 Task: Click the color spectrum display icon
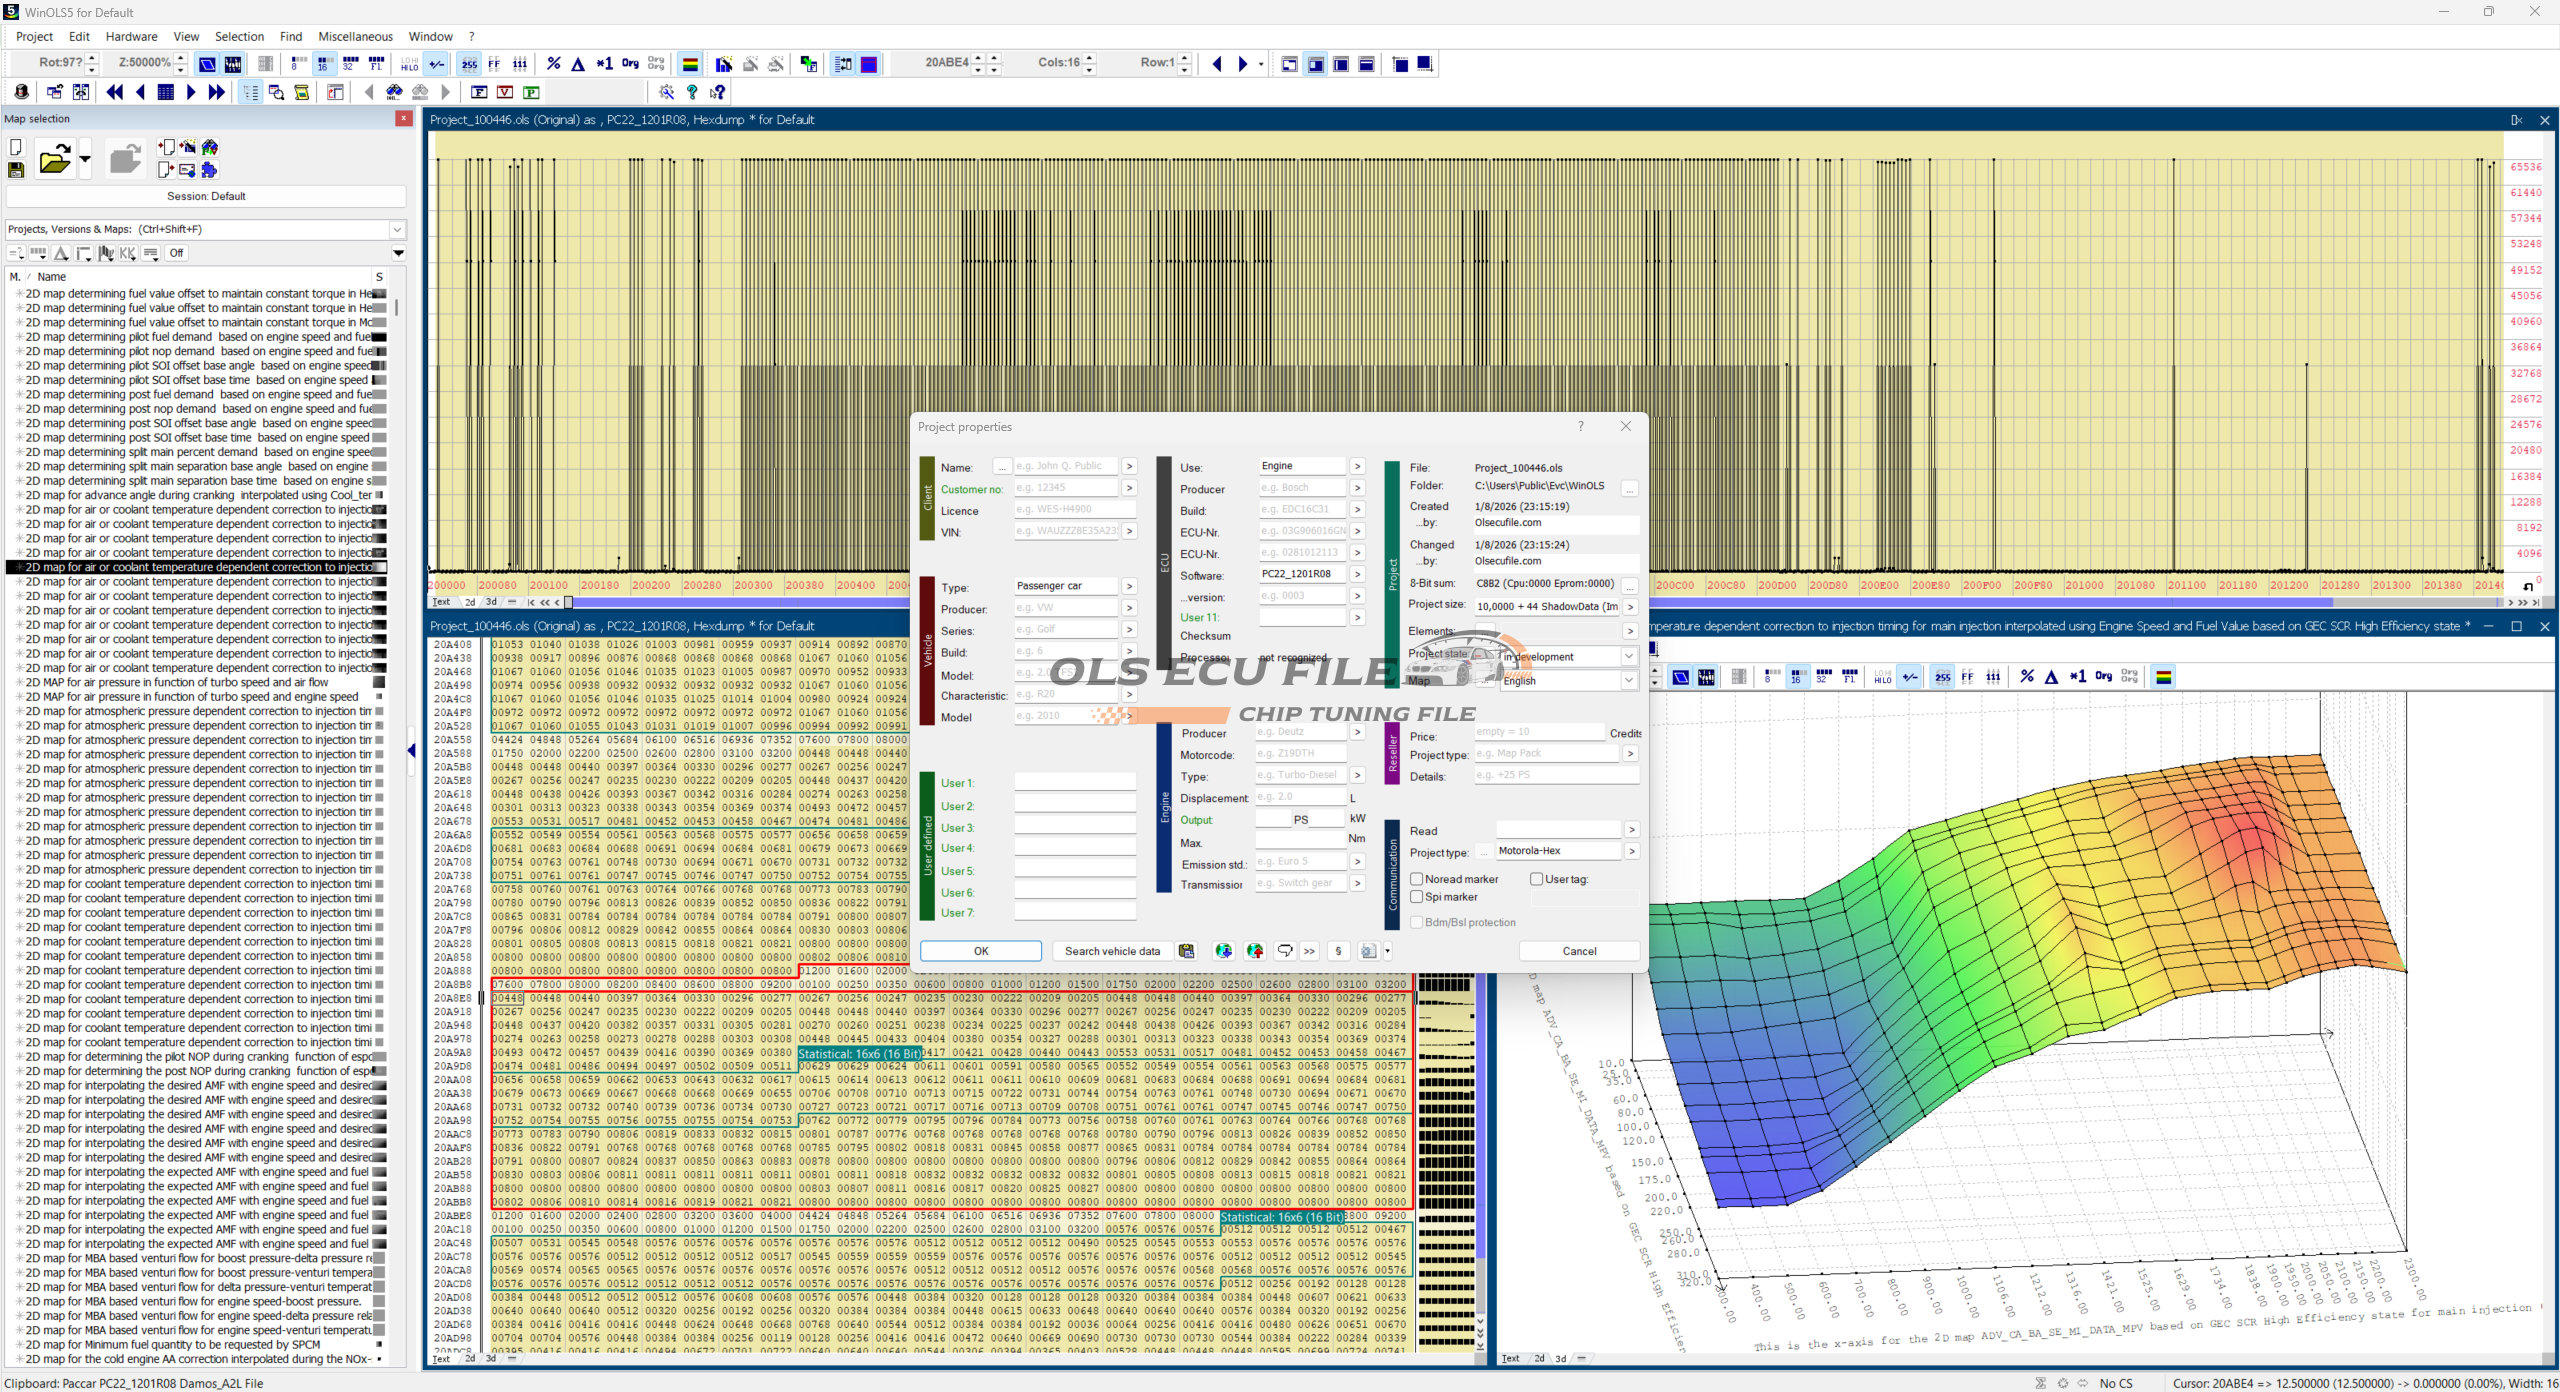(x=690, y=64)
